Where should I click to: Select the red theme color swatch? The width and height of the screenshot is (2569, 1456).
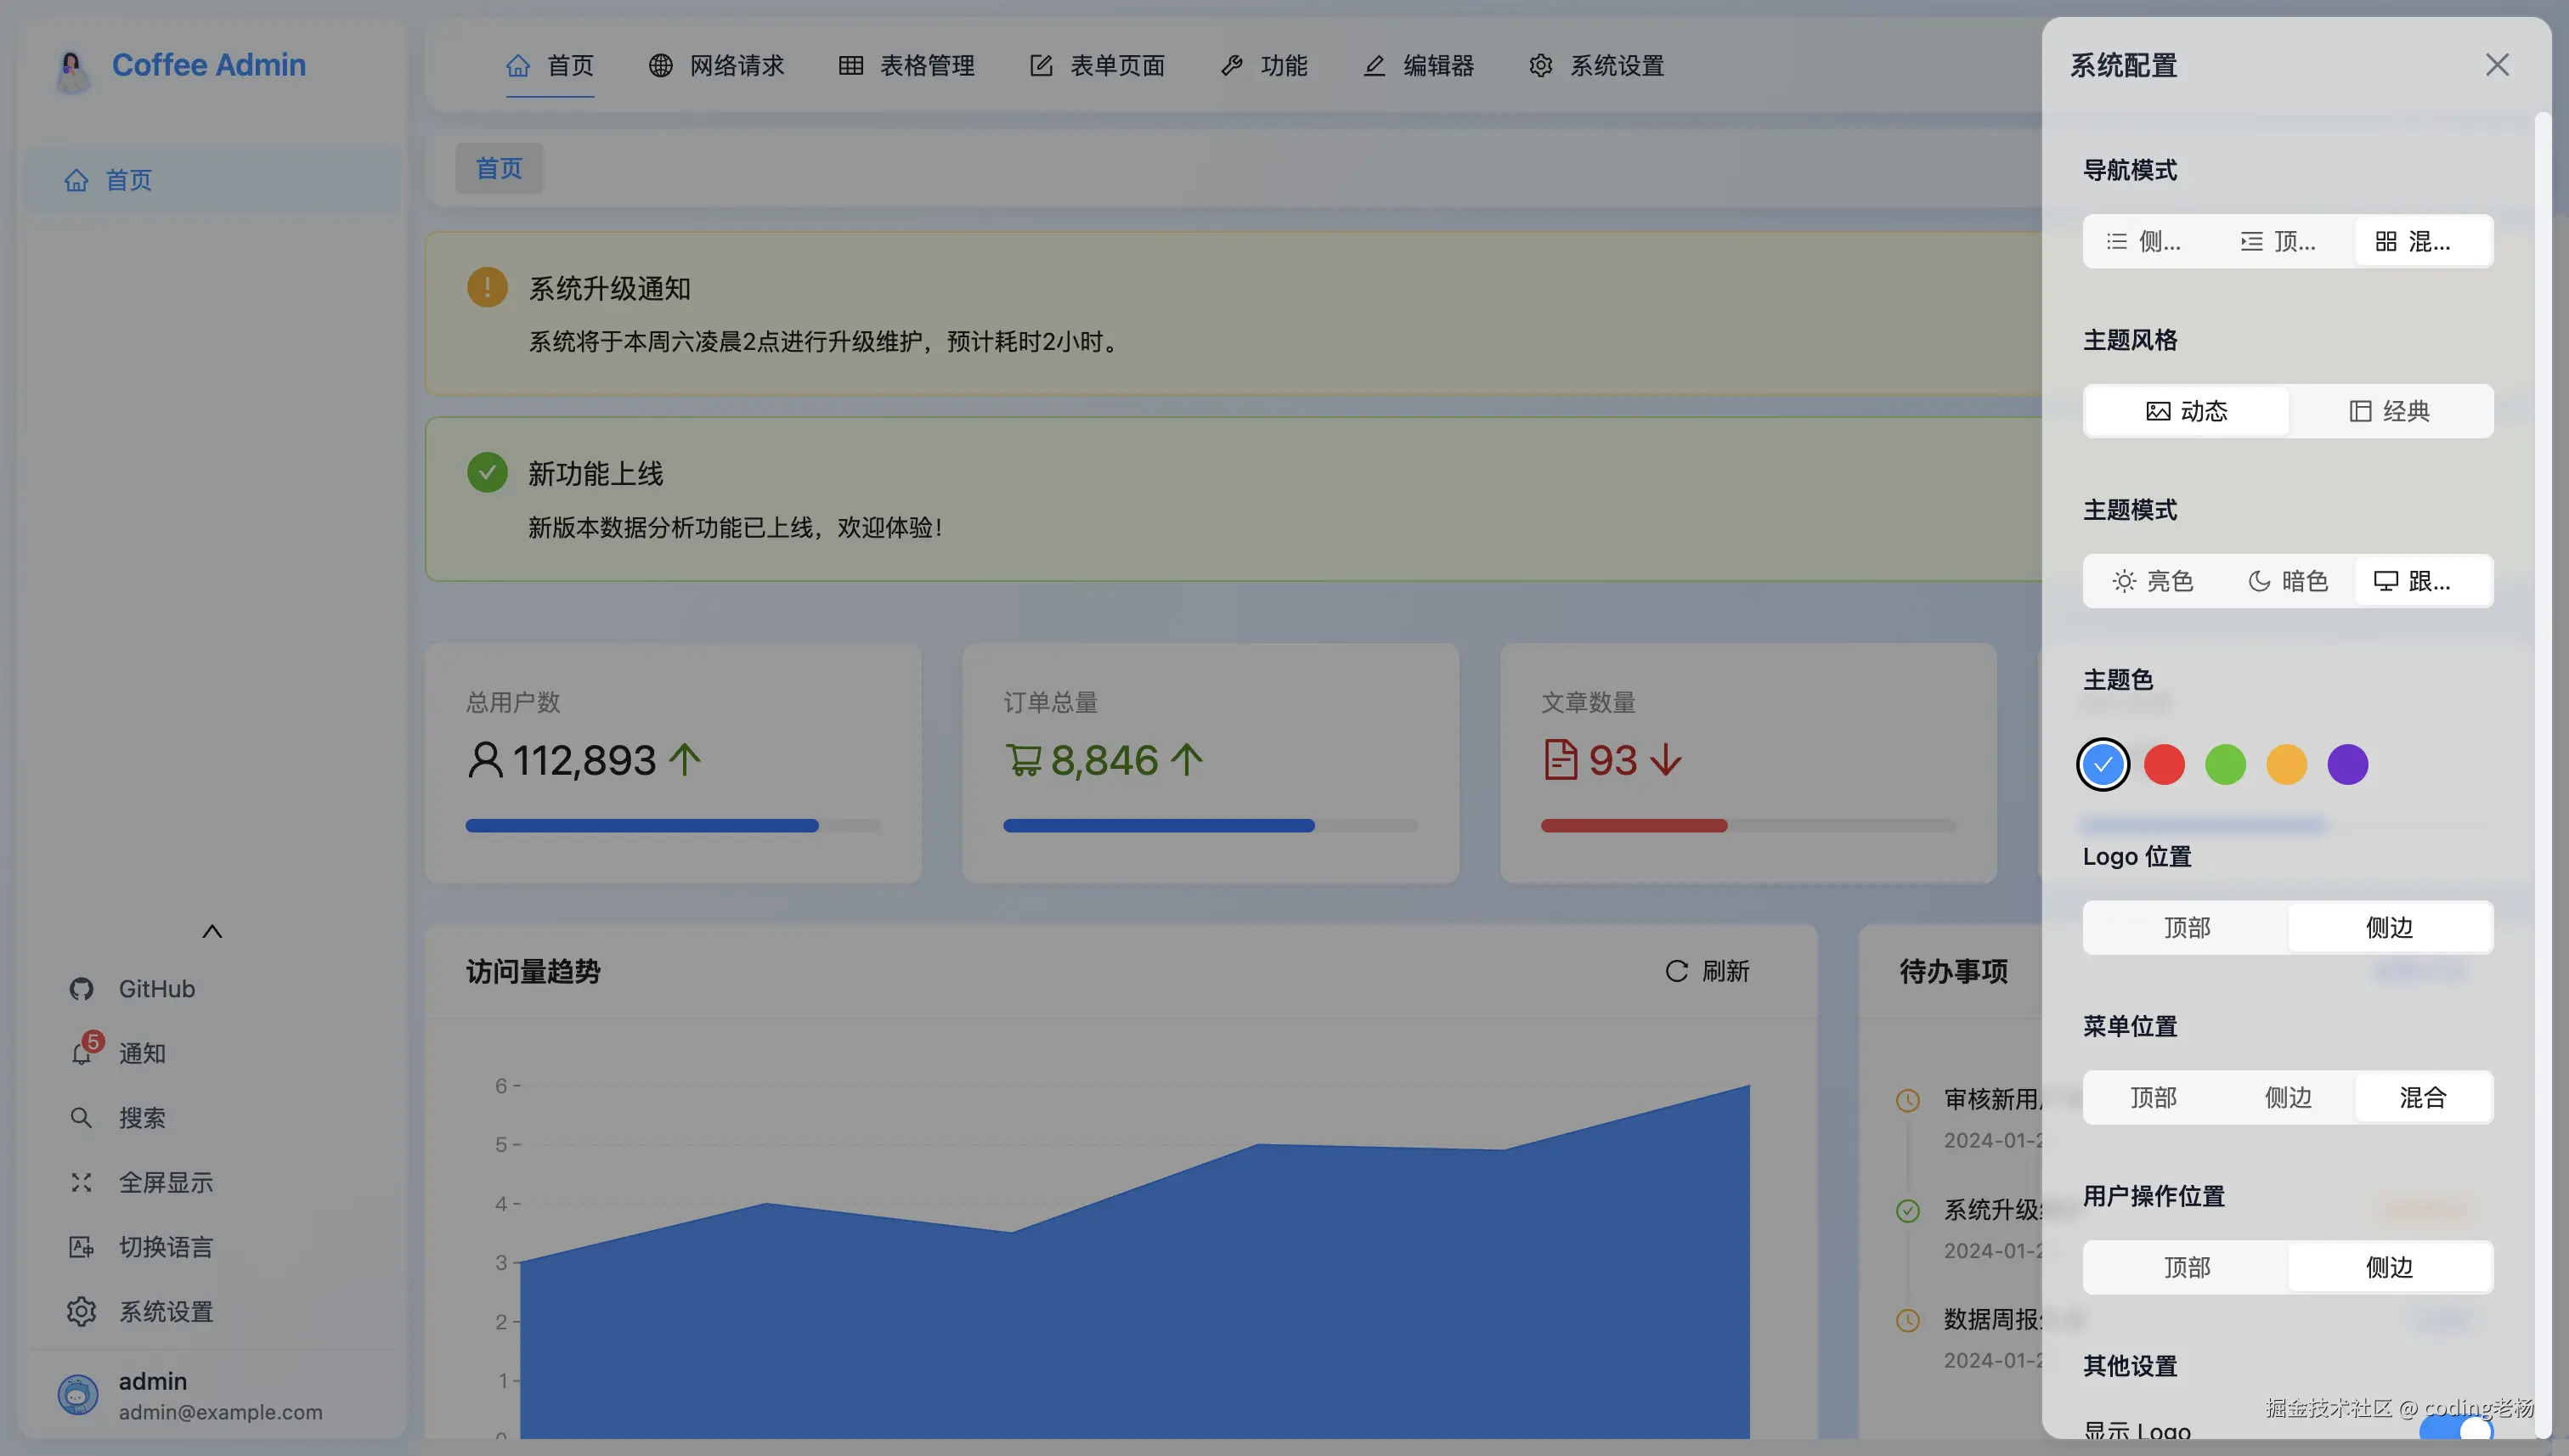click(x=2164, y=763)
